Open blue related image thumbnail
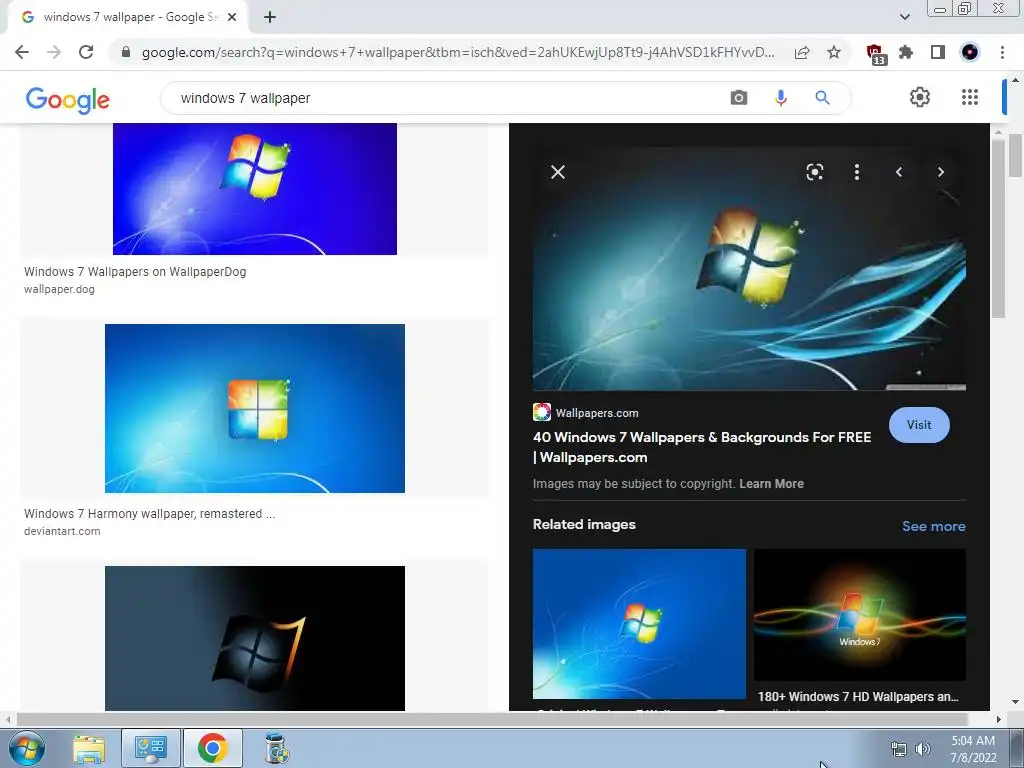This screenshot has height=768, width=1024. click(639, 624)
